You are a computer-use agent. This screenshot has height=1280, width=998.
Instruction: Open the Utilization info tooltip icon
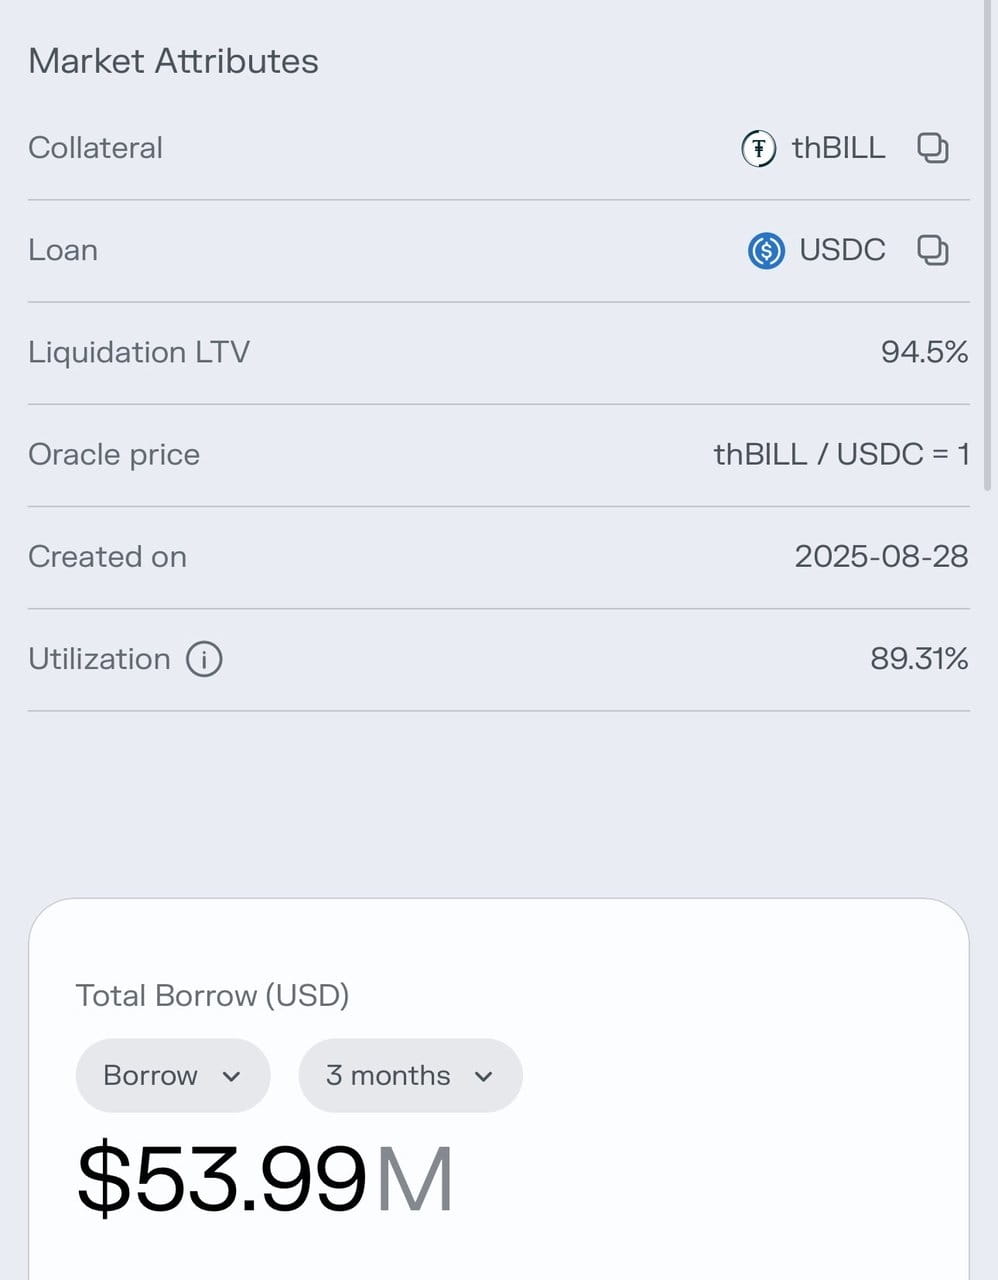(204, 659)
